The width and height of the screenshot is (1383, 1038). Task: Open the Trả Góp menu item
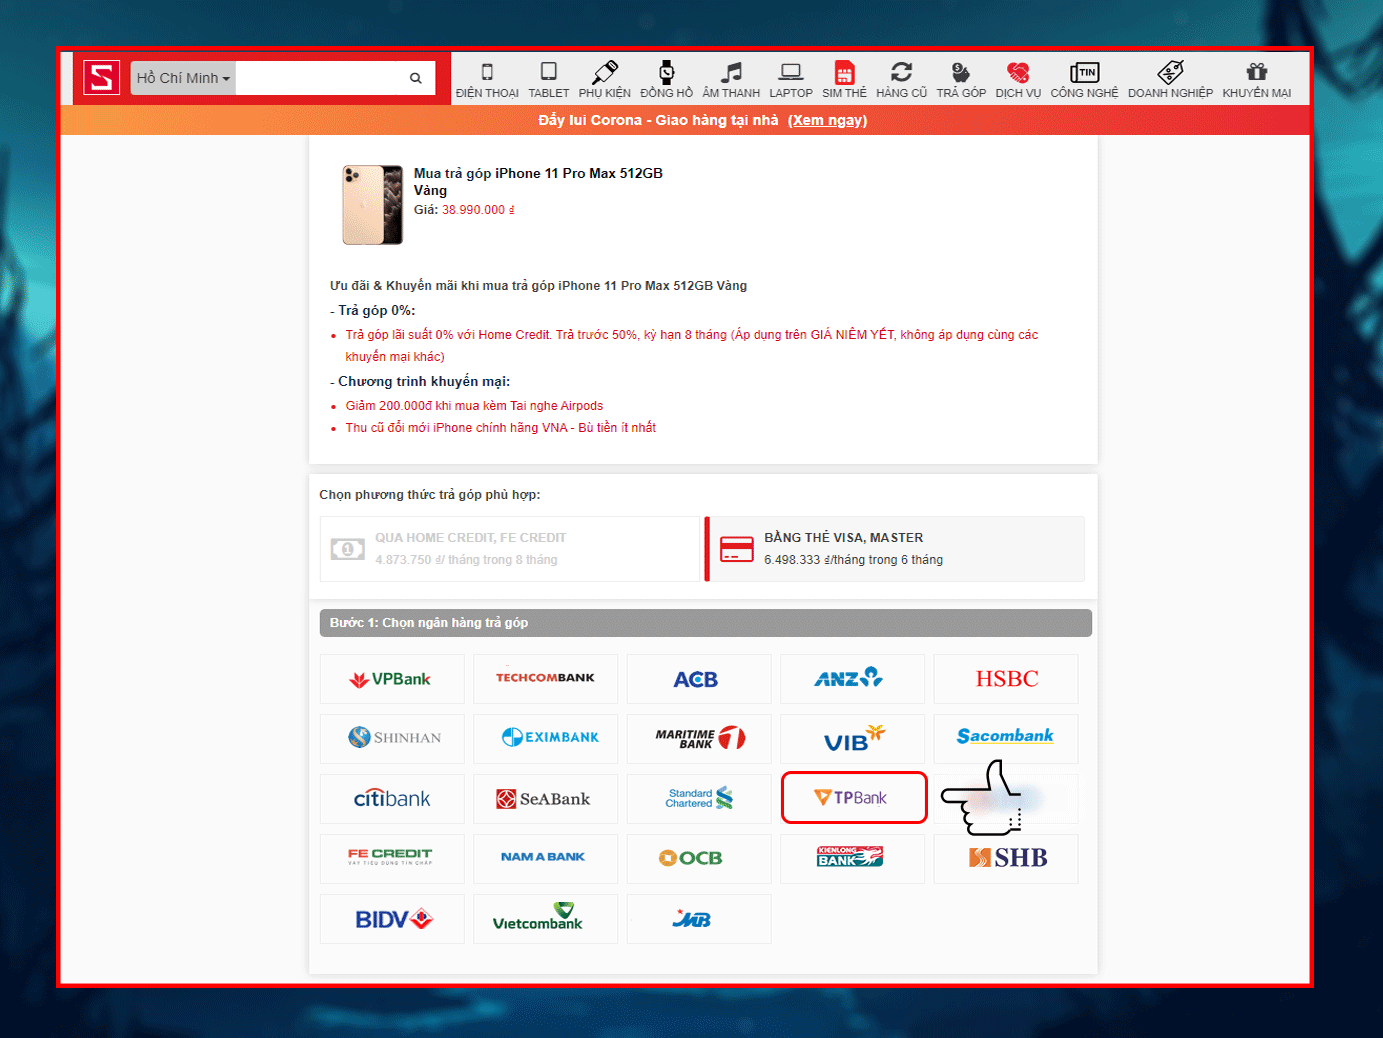[961, 80]
